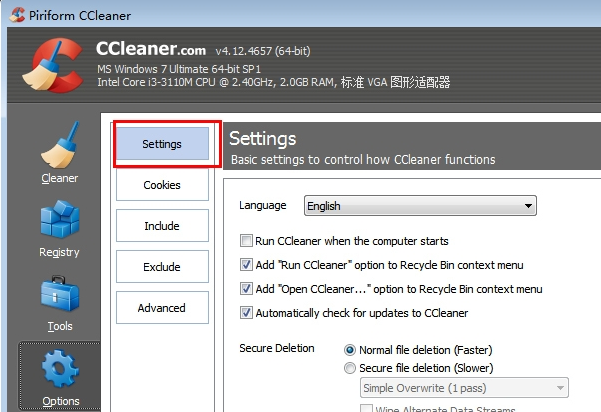Viewport: 601px width, 412px height.
Task: Click the Piriform CCleaner title bar icon
Action: click(12, 16)
